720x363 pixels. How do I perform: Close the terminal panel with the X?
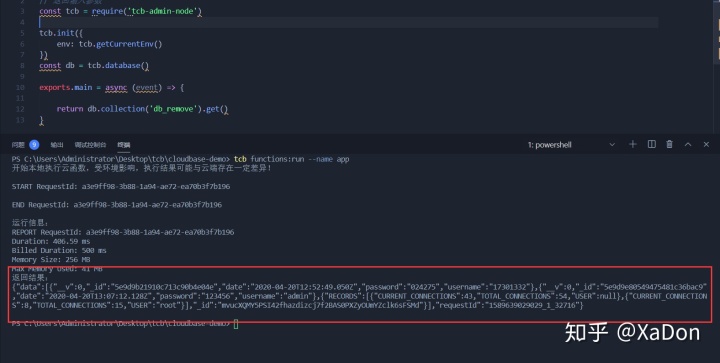click(x=706, y=145)
